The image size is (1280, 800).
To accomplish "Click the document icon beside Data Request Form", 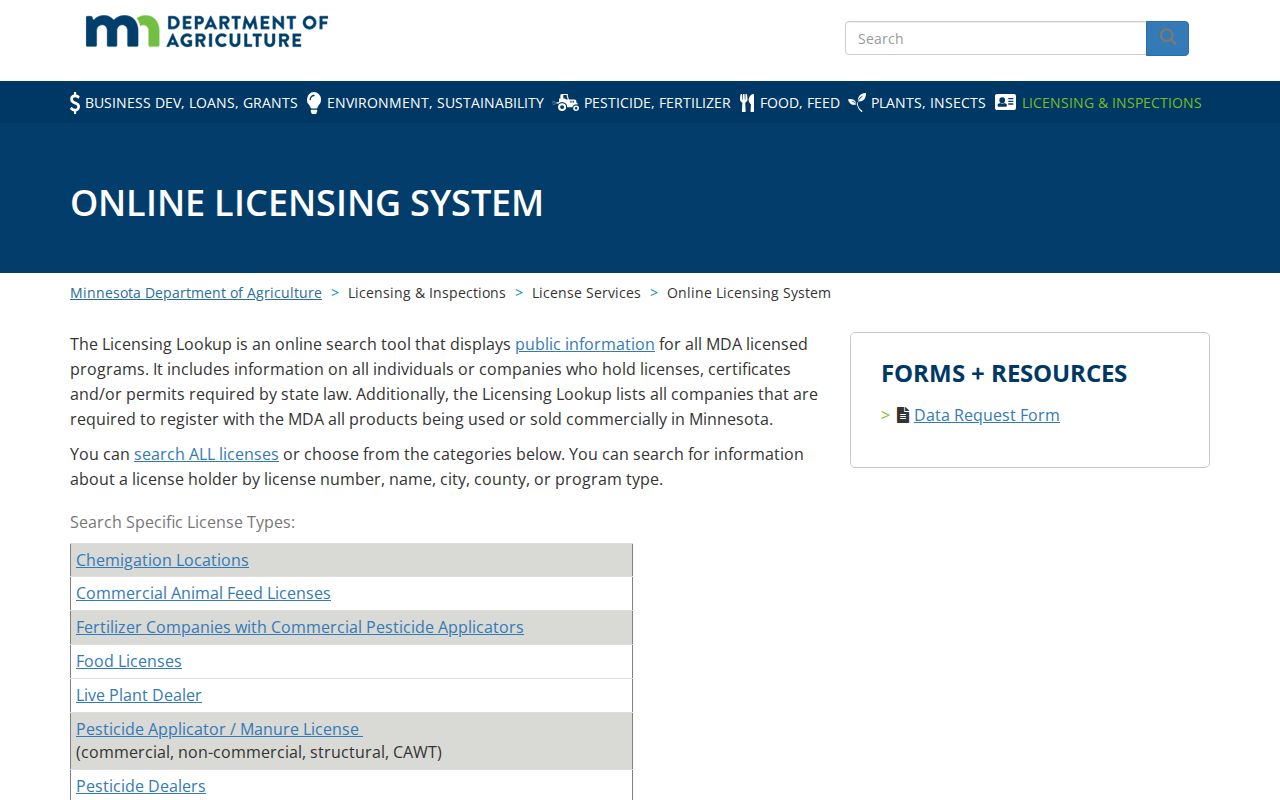I will (903, 415).
